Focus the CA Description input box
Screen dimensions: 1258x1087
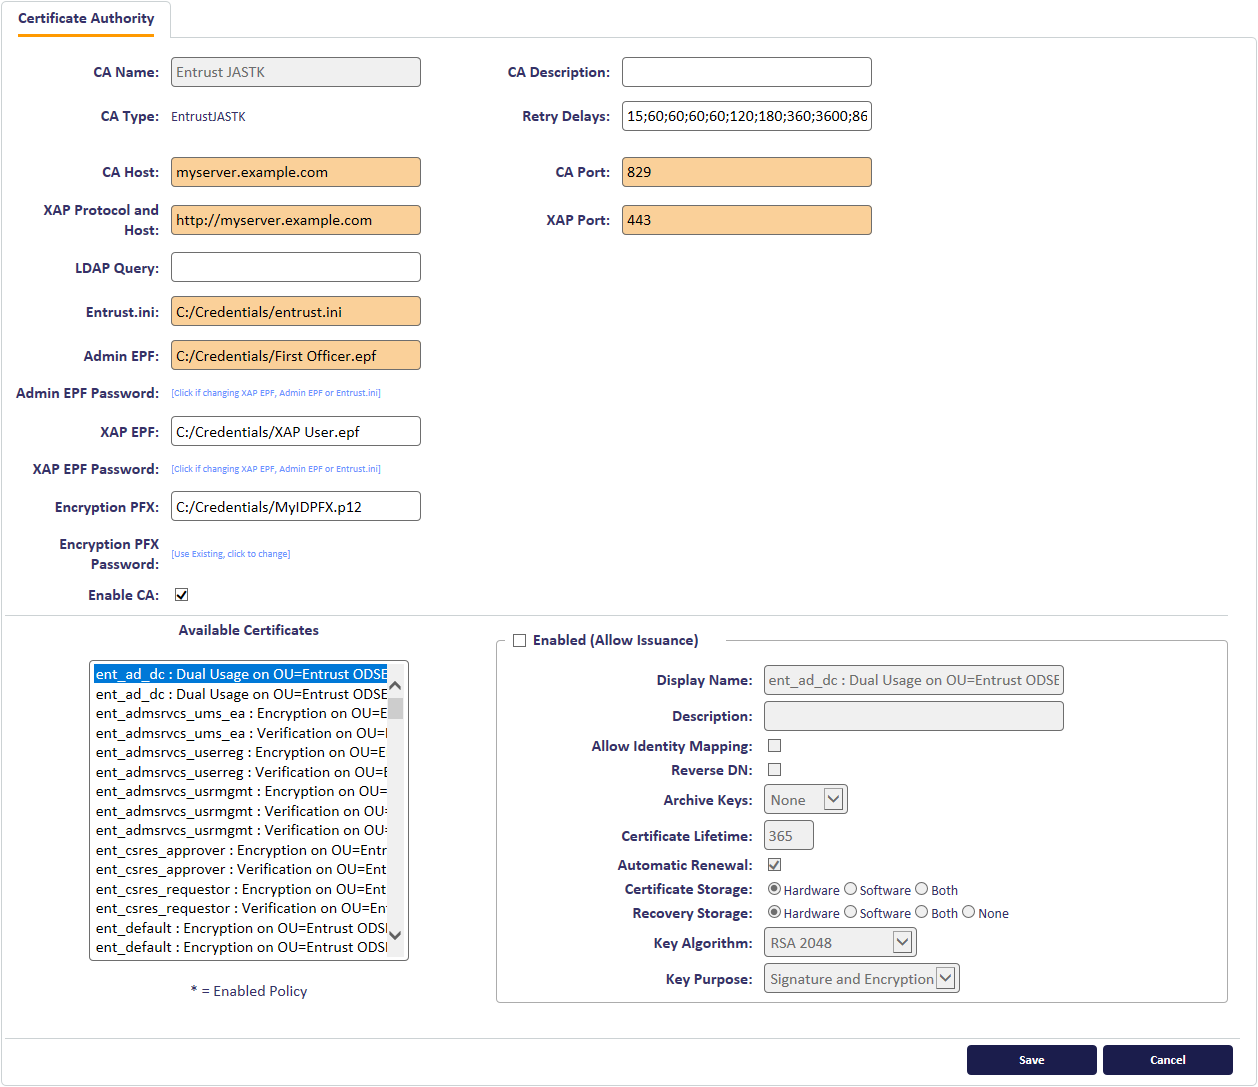pyautogui.click(x=747, y=72)
